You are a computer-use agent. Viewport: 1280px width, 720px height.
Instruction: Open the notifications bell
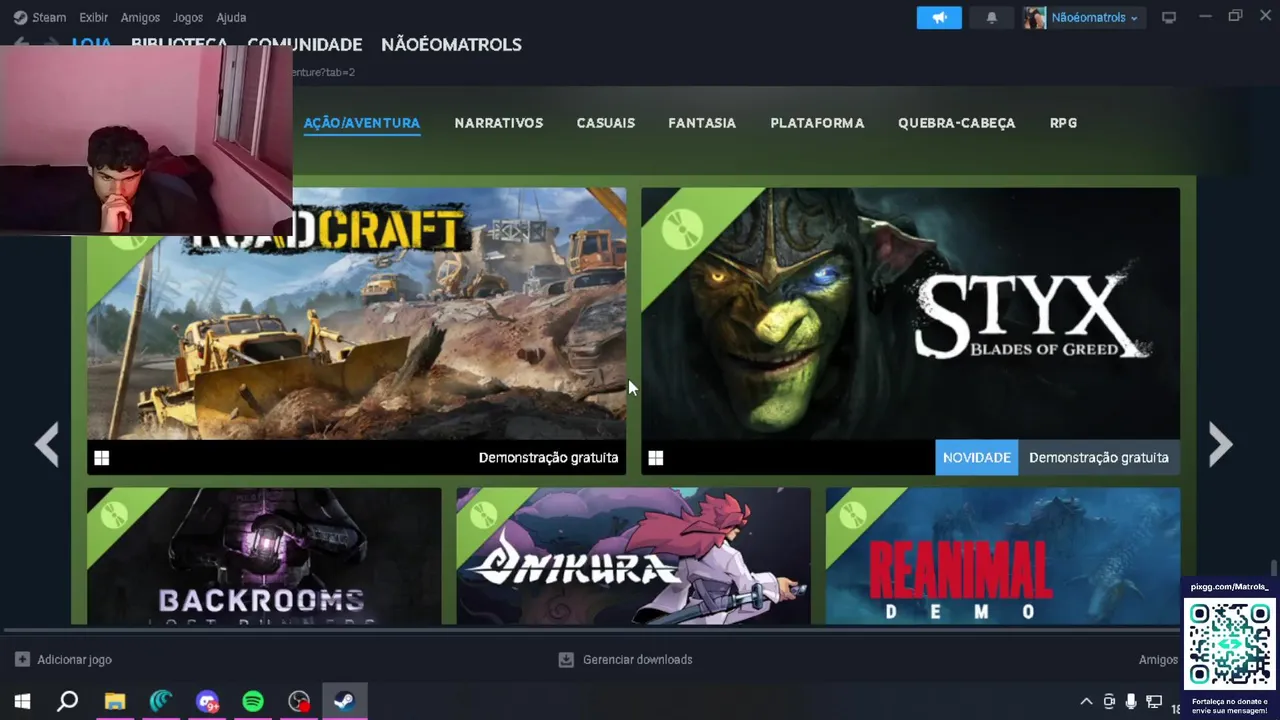pos(991,17)
